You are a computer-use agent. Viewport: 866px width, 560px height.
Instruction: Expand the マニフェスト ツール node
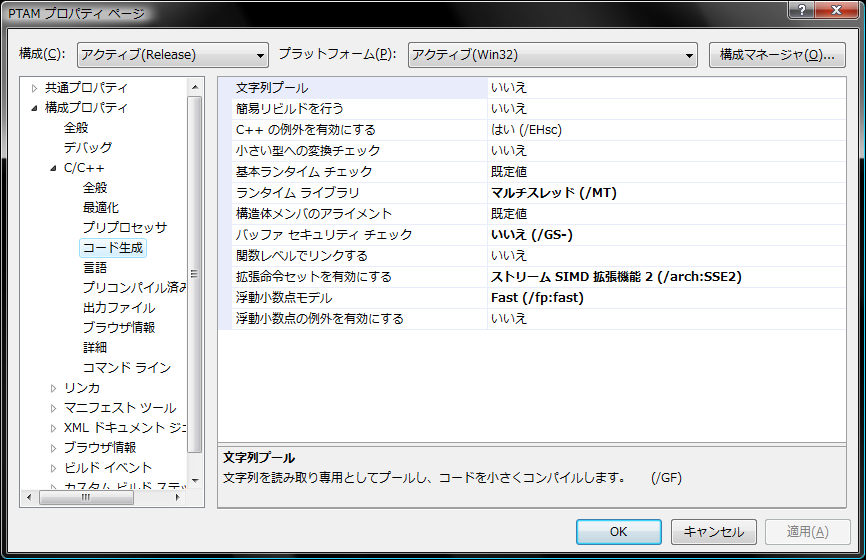click(53, 408)
